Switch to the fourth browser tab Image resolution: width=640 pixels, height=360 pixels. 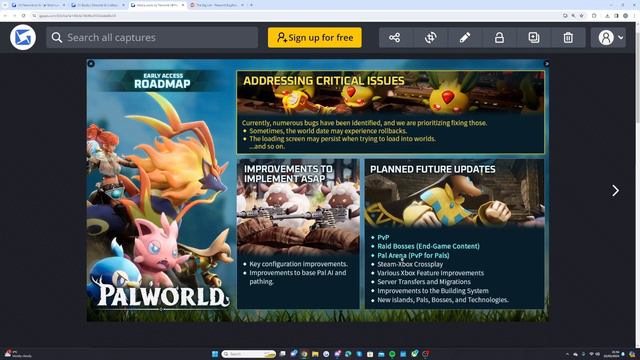coord(216,5)
